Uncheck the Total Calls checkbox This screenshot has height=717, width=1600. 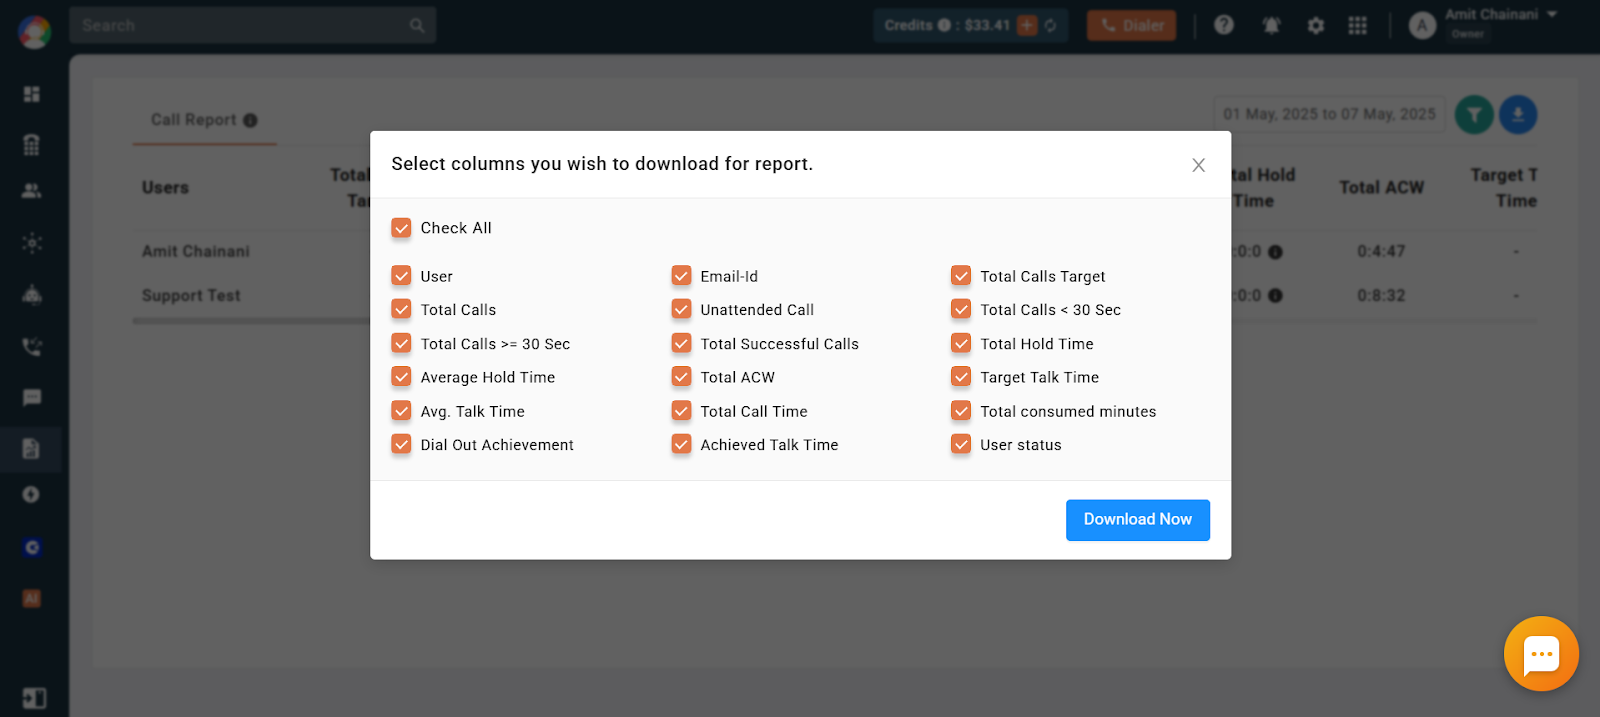point(401,310)
